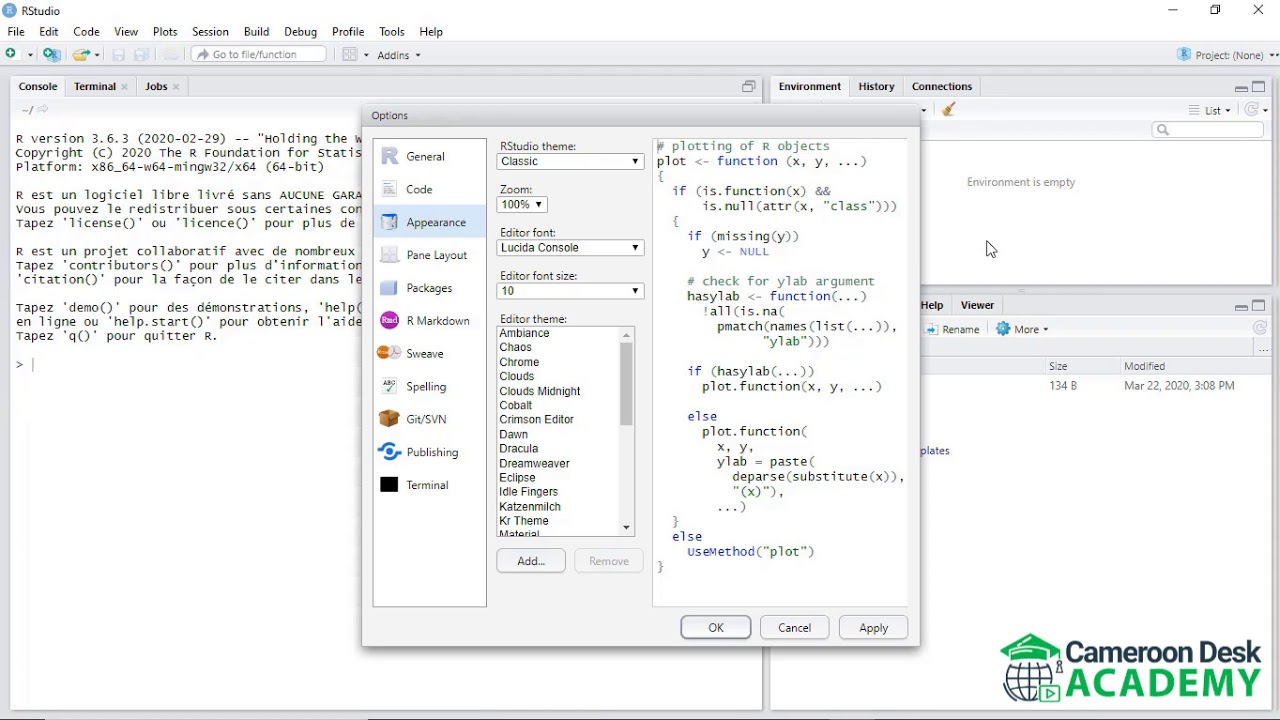Select the Dracula editor theme
The height and width of the screenshot is (720, 1280).
click(x=518, y=448)
